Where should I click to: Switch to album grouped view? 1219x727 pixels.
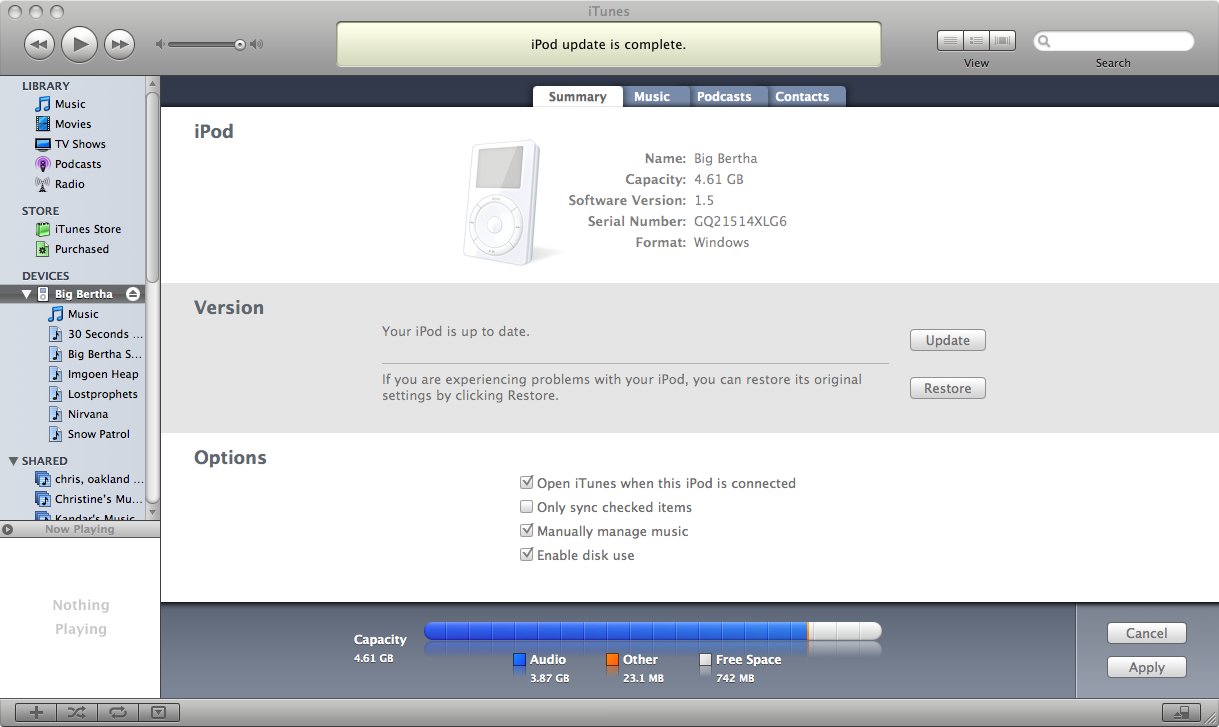[976, 41]
